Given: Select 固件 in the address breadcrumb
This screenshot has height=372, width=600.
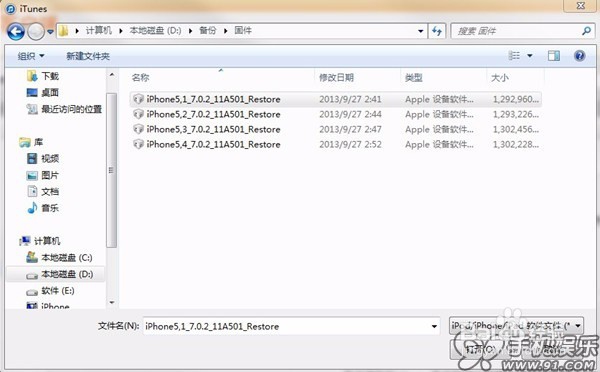Looking at the screenshot, I should tap(243, 31).
